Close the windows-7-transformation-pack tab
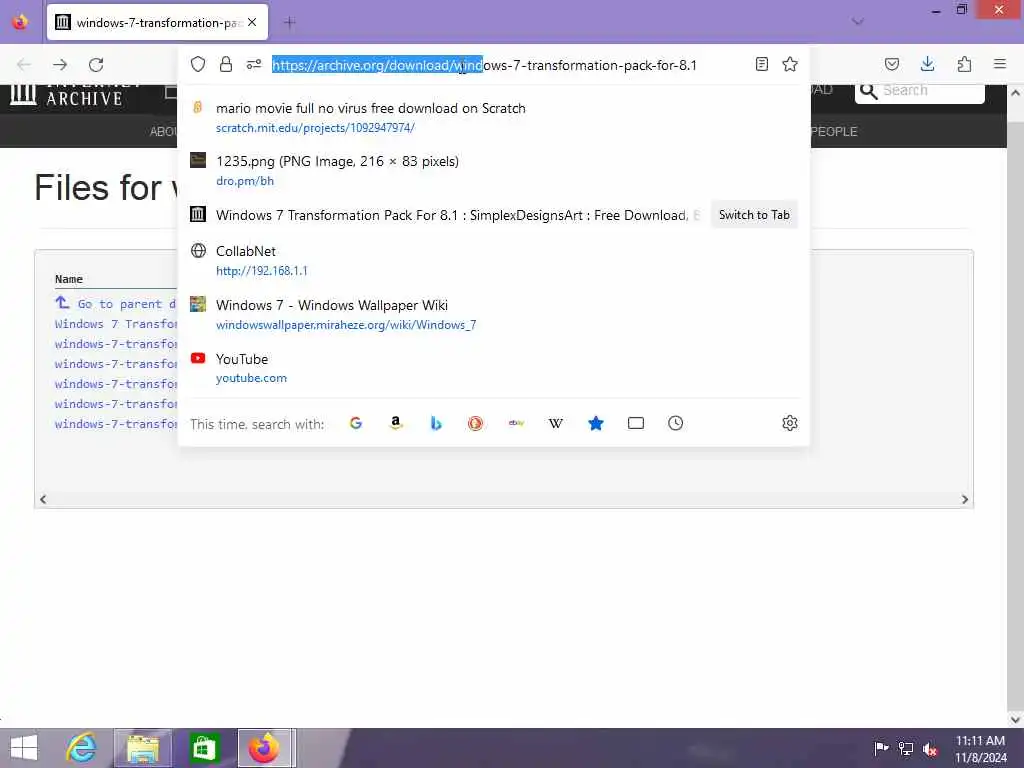This screenshot has width=1024, height=768. tap(252, 22)
